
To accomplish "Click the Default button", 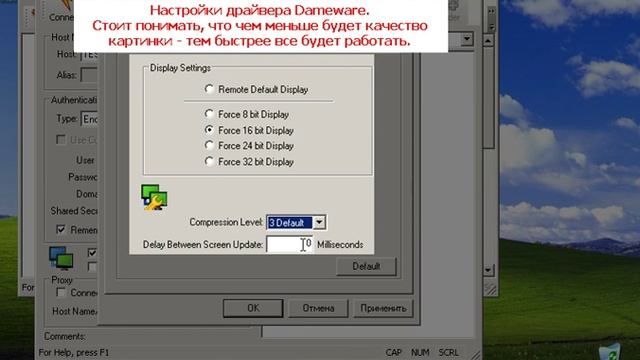I will [366, 266].
